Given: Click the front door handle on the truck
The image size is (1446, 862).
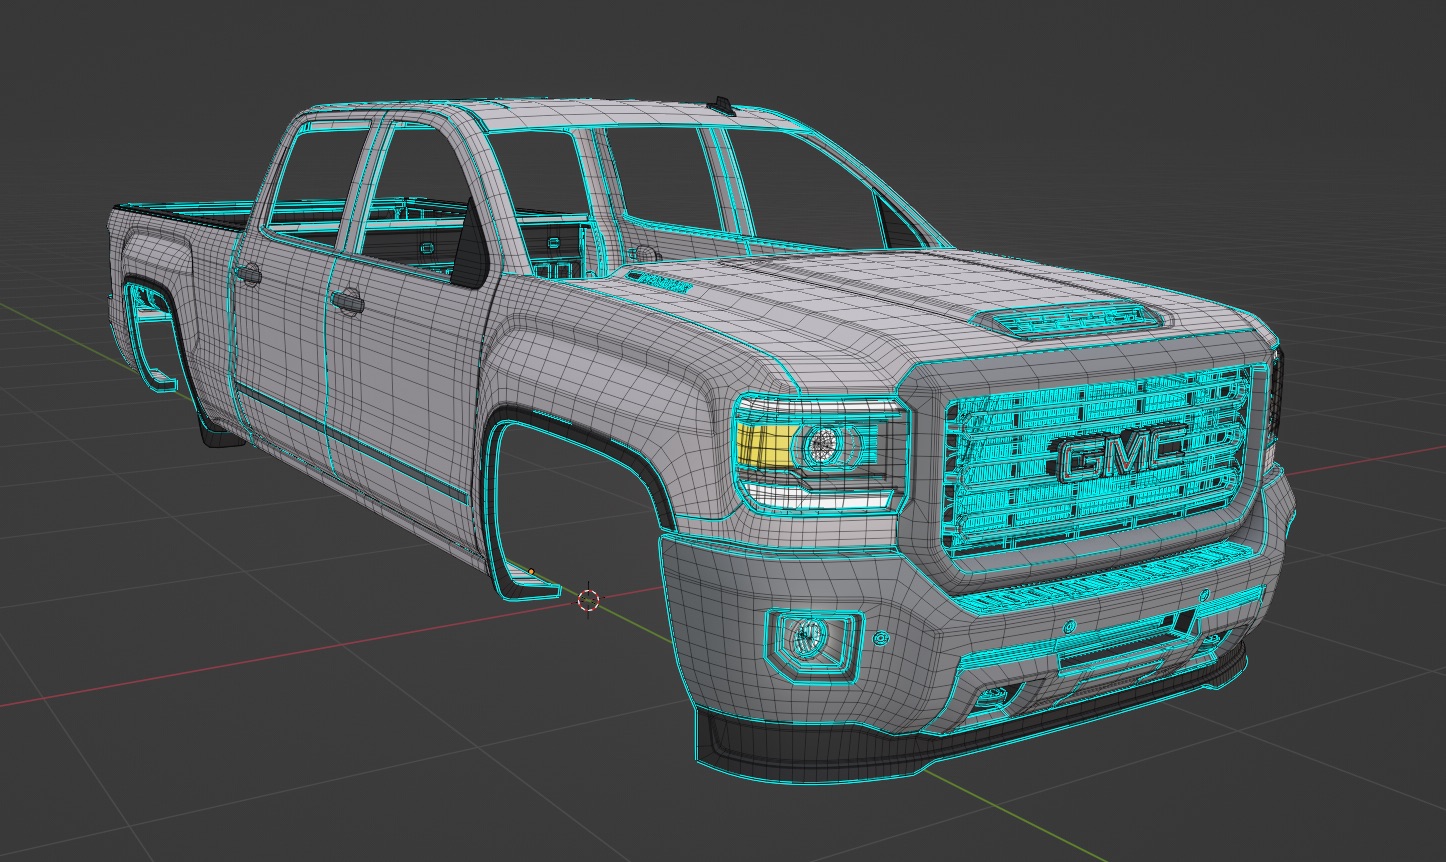Looking at the screenshot, I should (x=346, y=300).
